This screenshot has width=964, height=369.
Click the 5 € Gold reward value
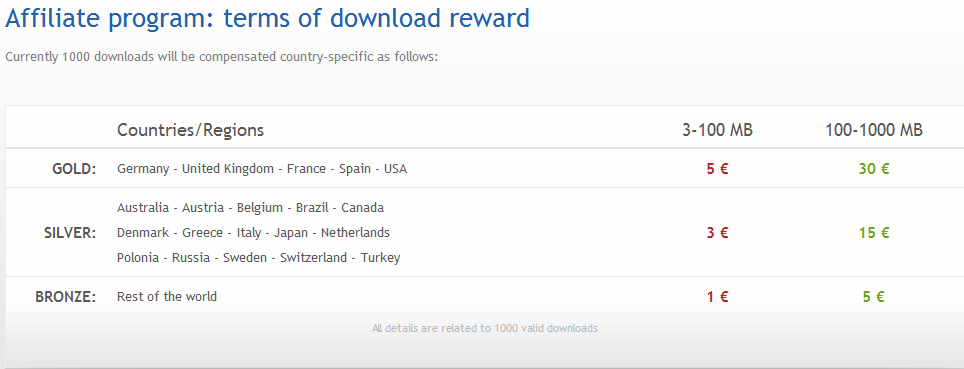pyautogui.click(x=717, y=169)
